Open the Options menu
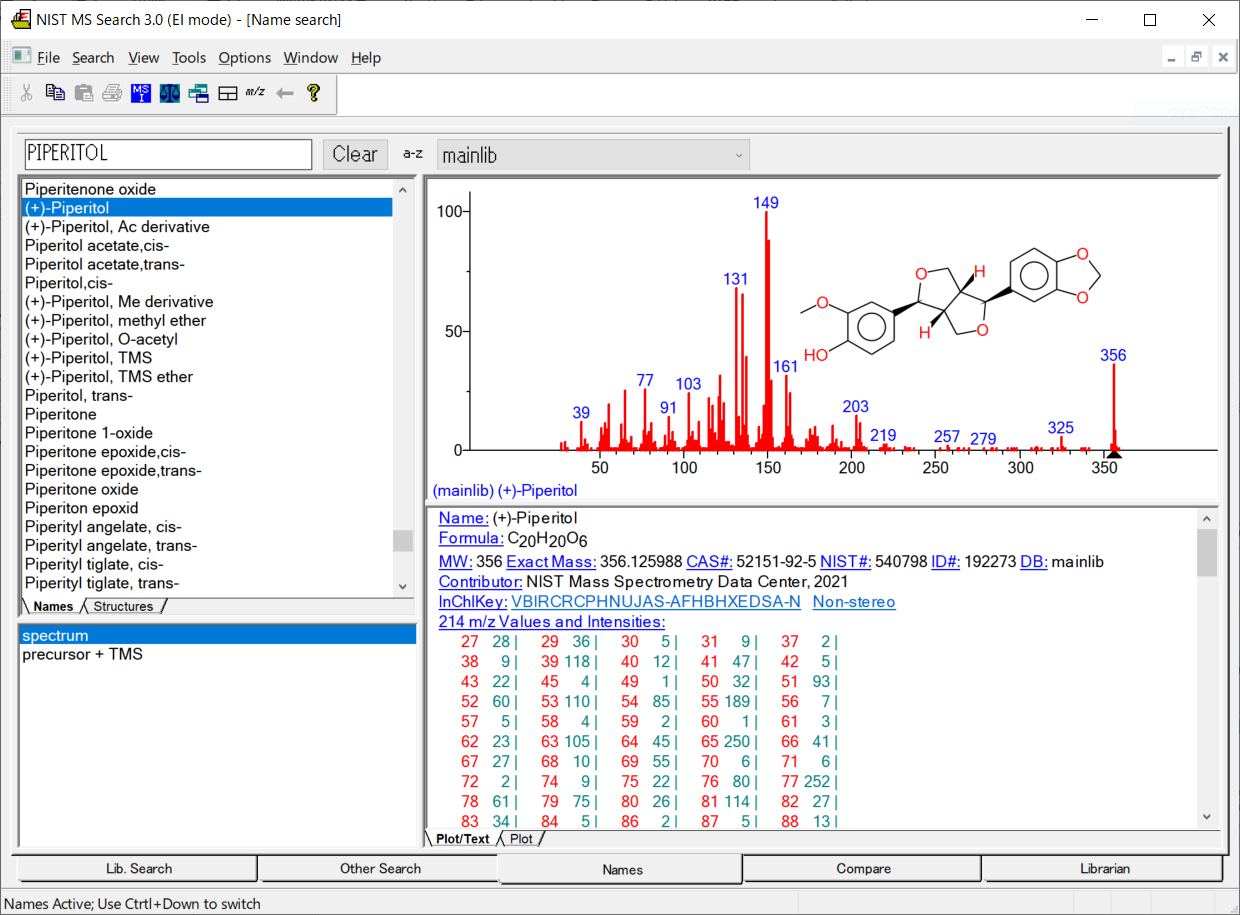 tap(245, 58)
